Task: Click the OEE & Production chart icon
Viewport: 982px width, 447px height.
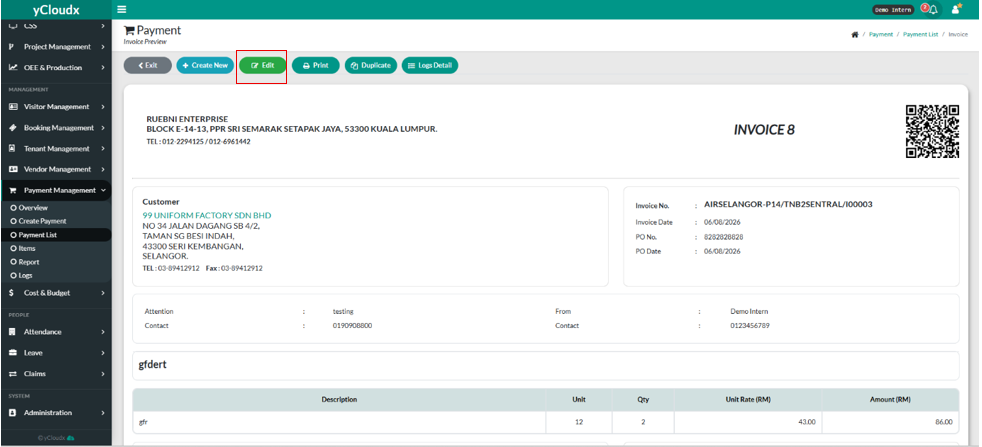Action: (13, 68)
